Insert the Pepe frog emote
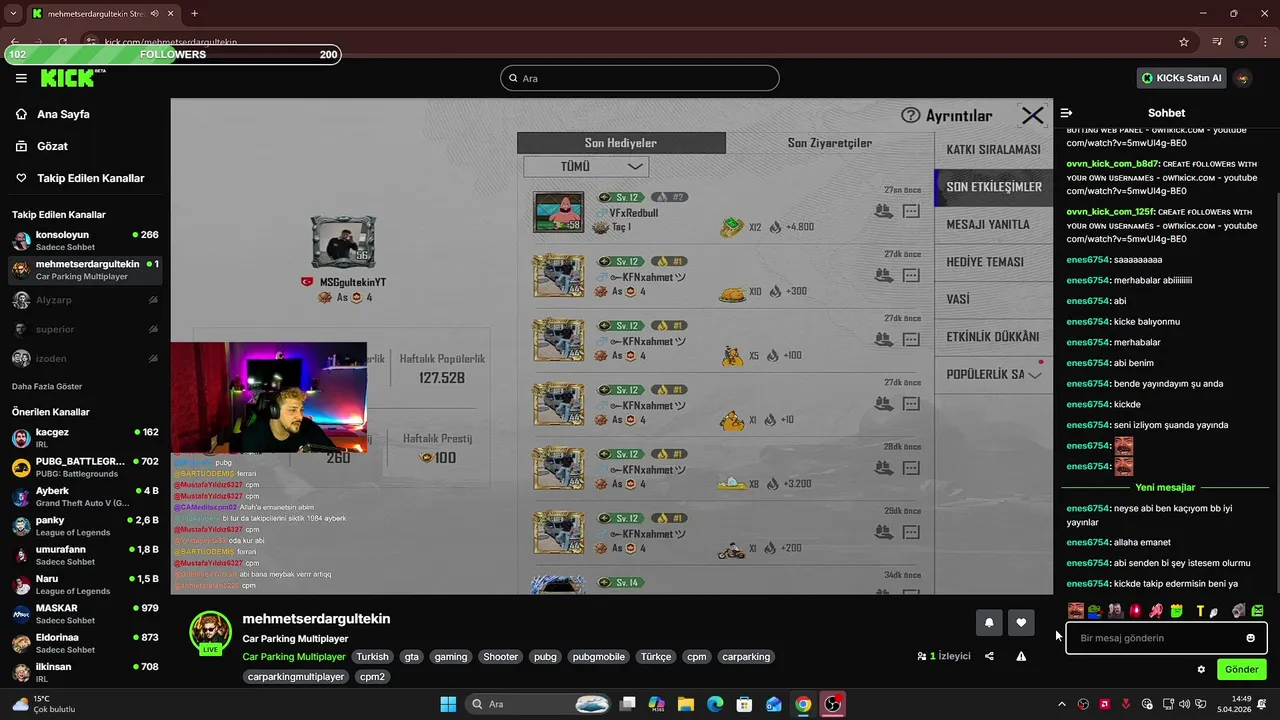Image resolution: width=1280 pixels, height=720 pixels. pyautogui.click(x=1095, y=610)
